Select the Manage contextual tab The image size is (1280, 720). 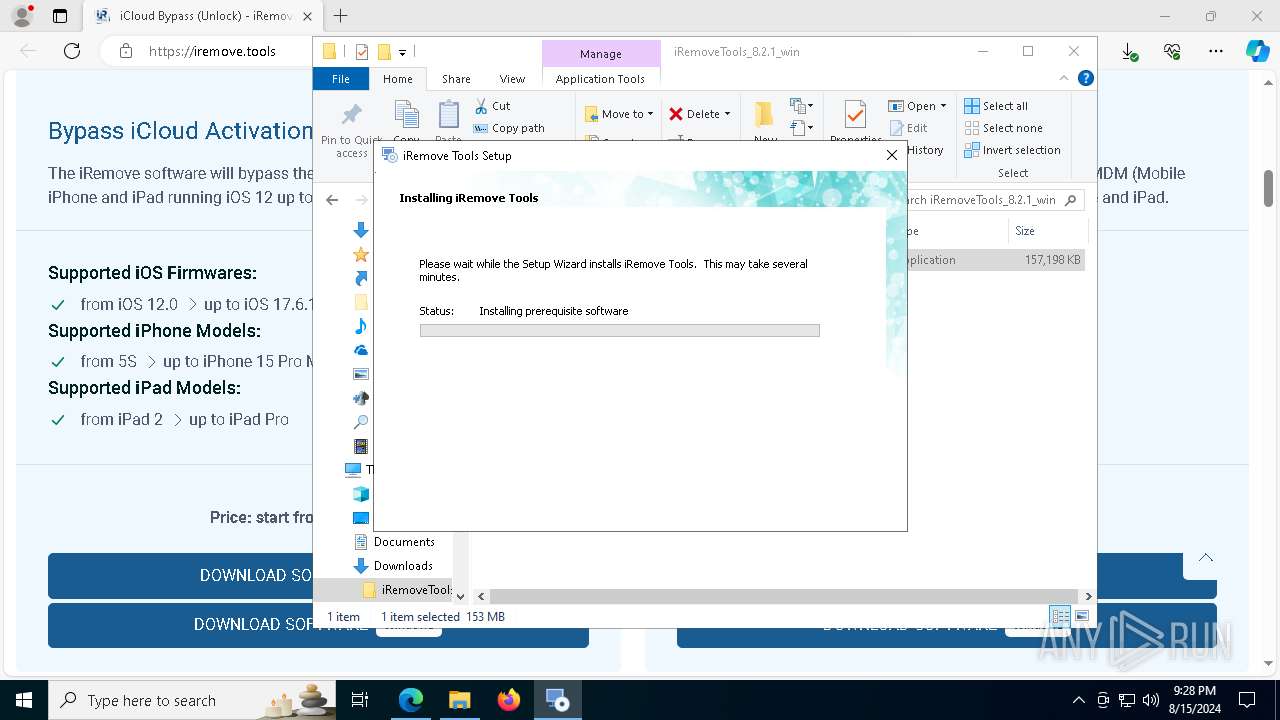coord(600,54)
